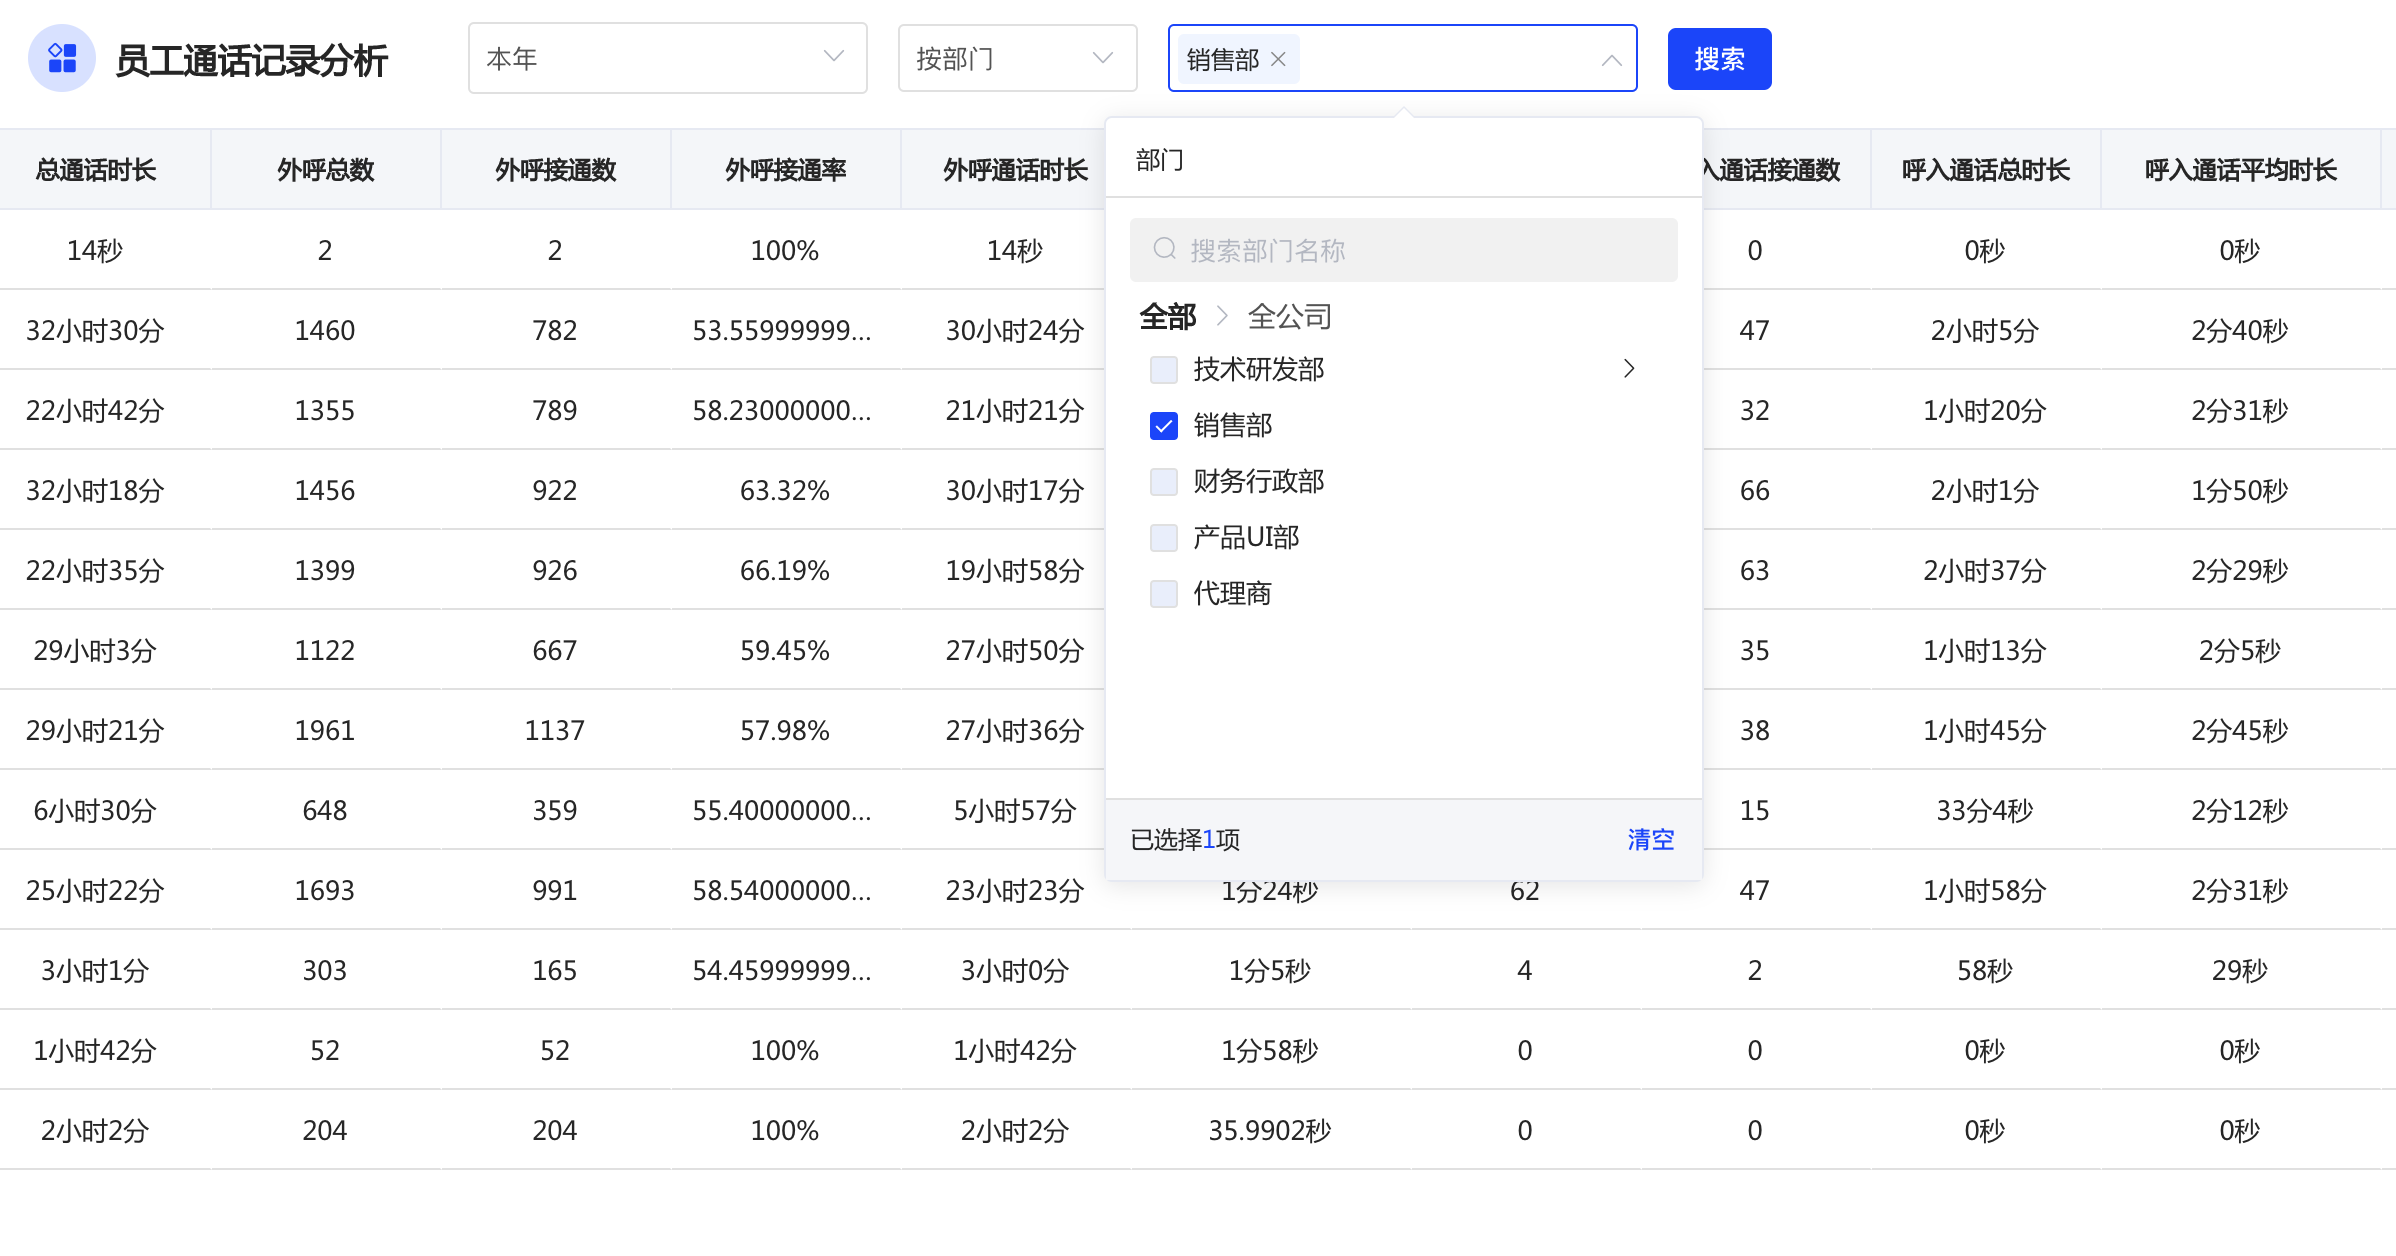This screenshot has height=1256, width=2396.
Task: Check the 技术研发部 checkbox
Action: [x=1164, y=370]
